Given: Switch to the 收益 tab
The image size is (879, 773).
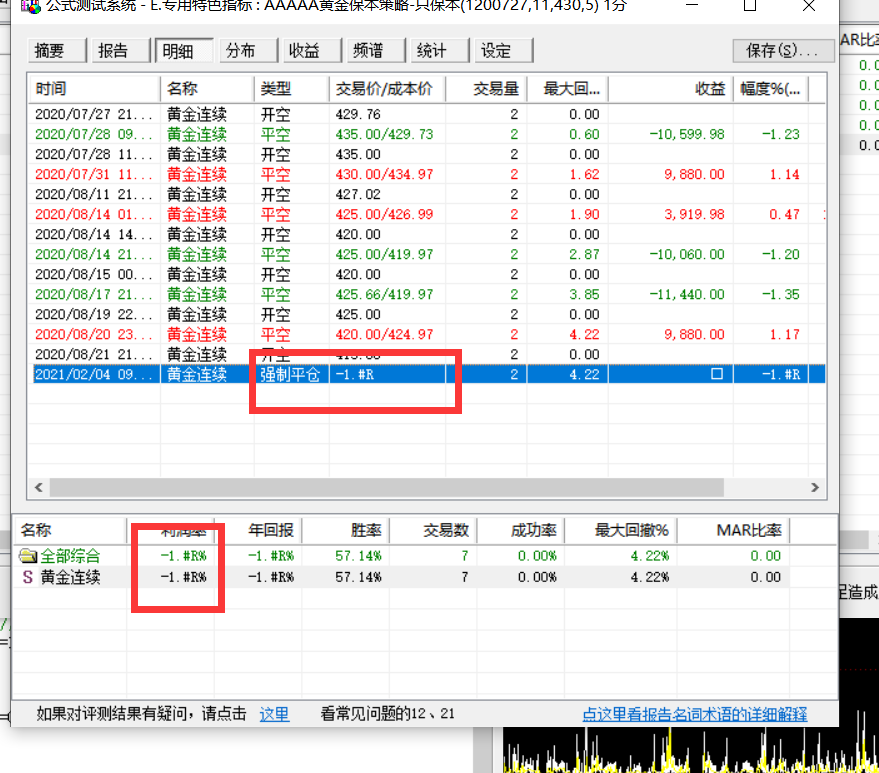Looking at the screenshot, I should pyautogui.click(x=312, y=50).
